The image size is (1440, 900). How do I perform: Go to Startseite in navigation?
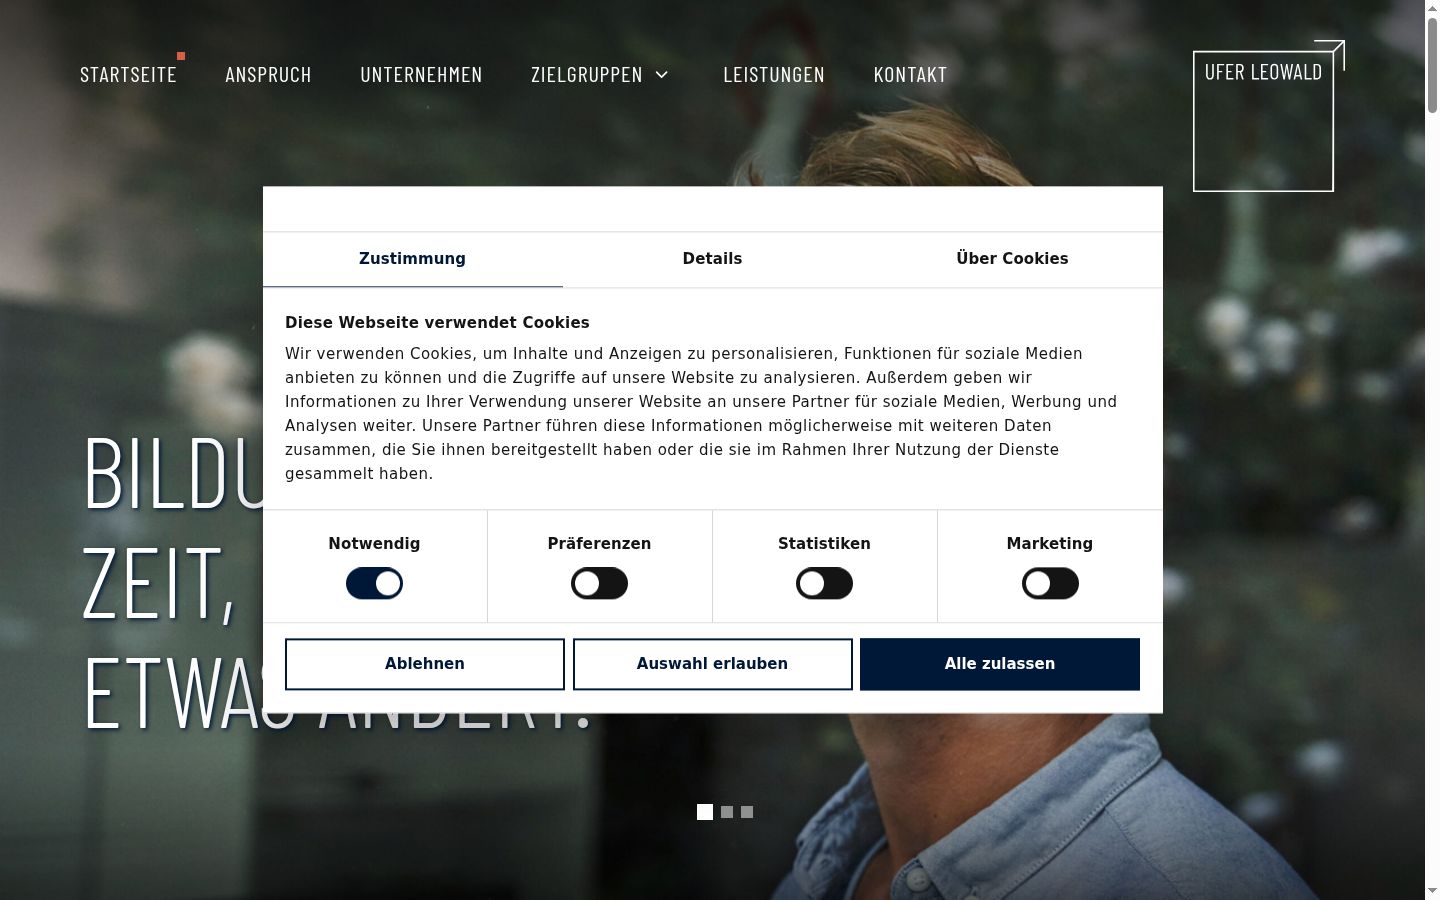coord(128,74)
